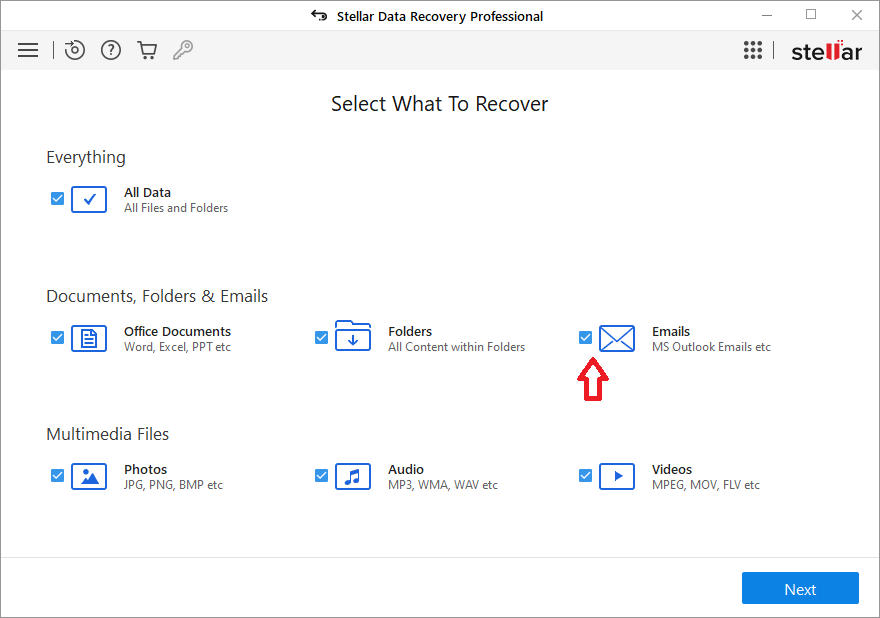This screenshot has width=880, height=618.
Task: Click the Emails envelope icon
Action: tap(617, 338)
